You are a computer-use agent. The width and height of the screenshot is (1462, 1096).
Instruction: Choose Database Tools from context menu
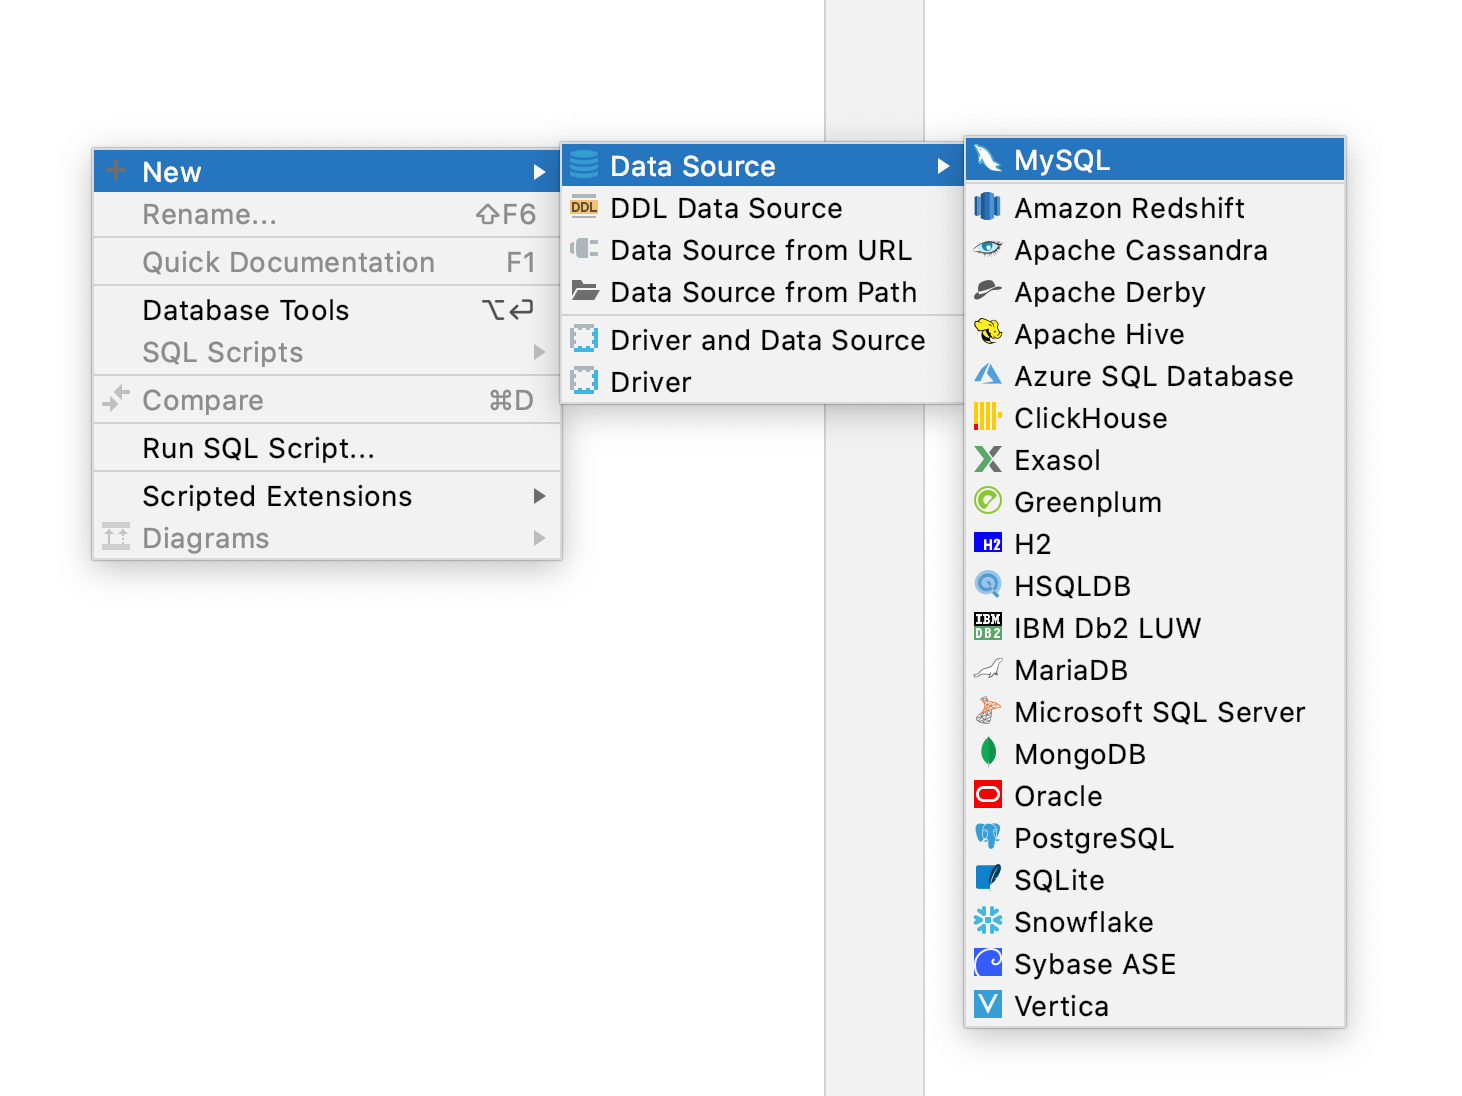[327, 310]
